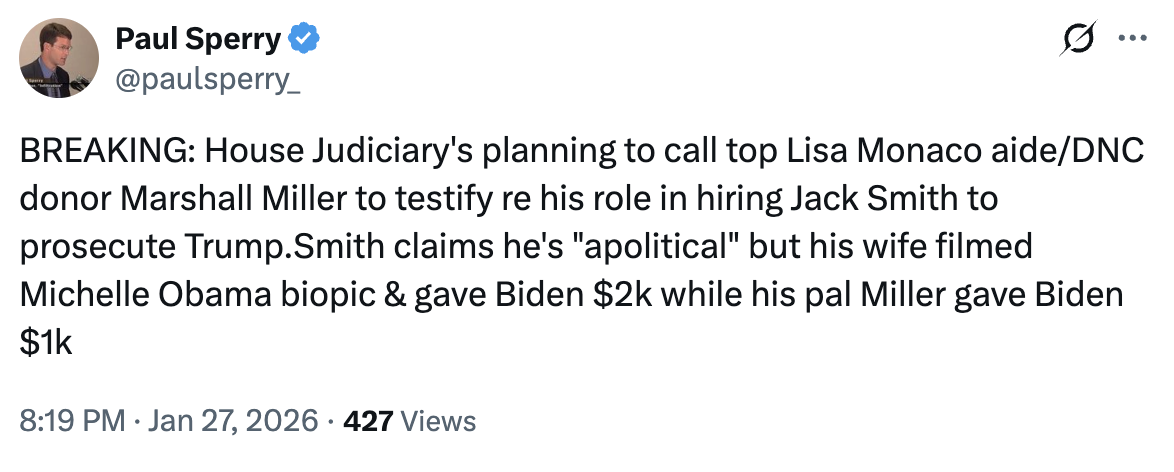Viewport: 1174px width, 472px height.
Task: Click the 427 view count number
Action: pyautogui.click(x=368, y=421)
